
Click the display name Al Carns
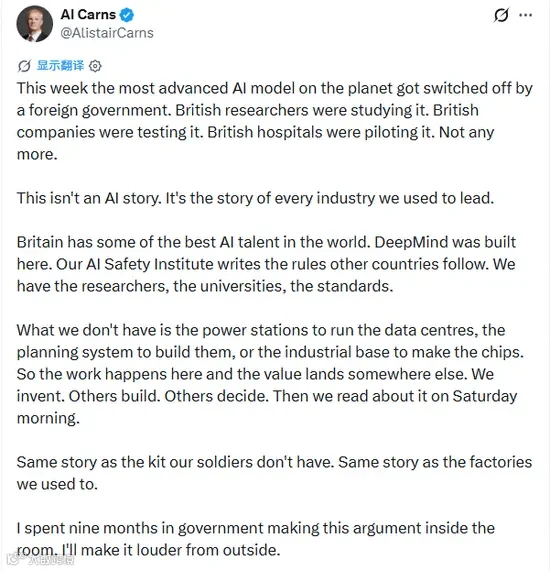click(x=88, y=15)
